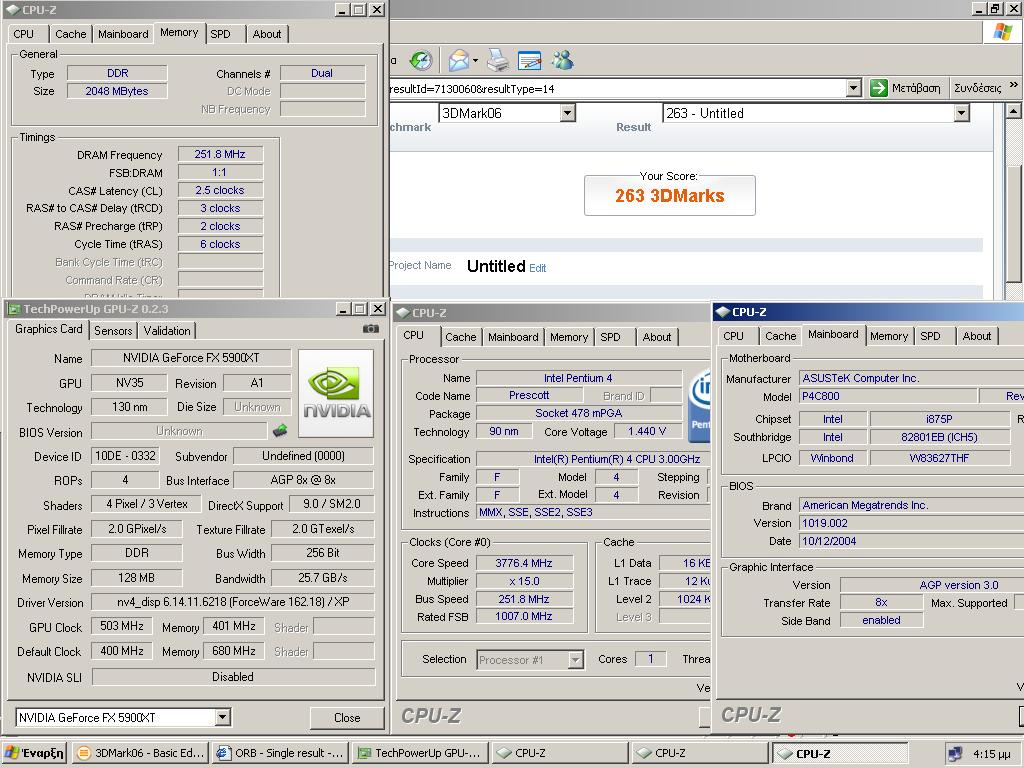The width and height of the screenshot is (1024, 768).
Task: Expand the toolbar chevron next to Συνδέσεις
Action: coord(1014,85)
